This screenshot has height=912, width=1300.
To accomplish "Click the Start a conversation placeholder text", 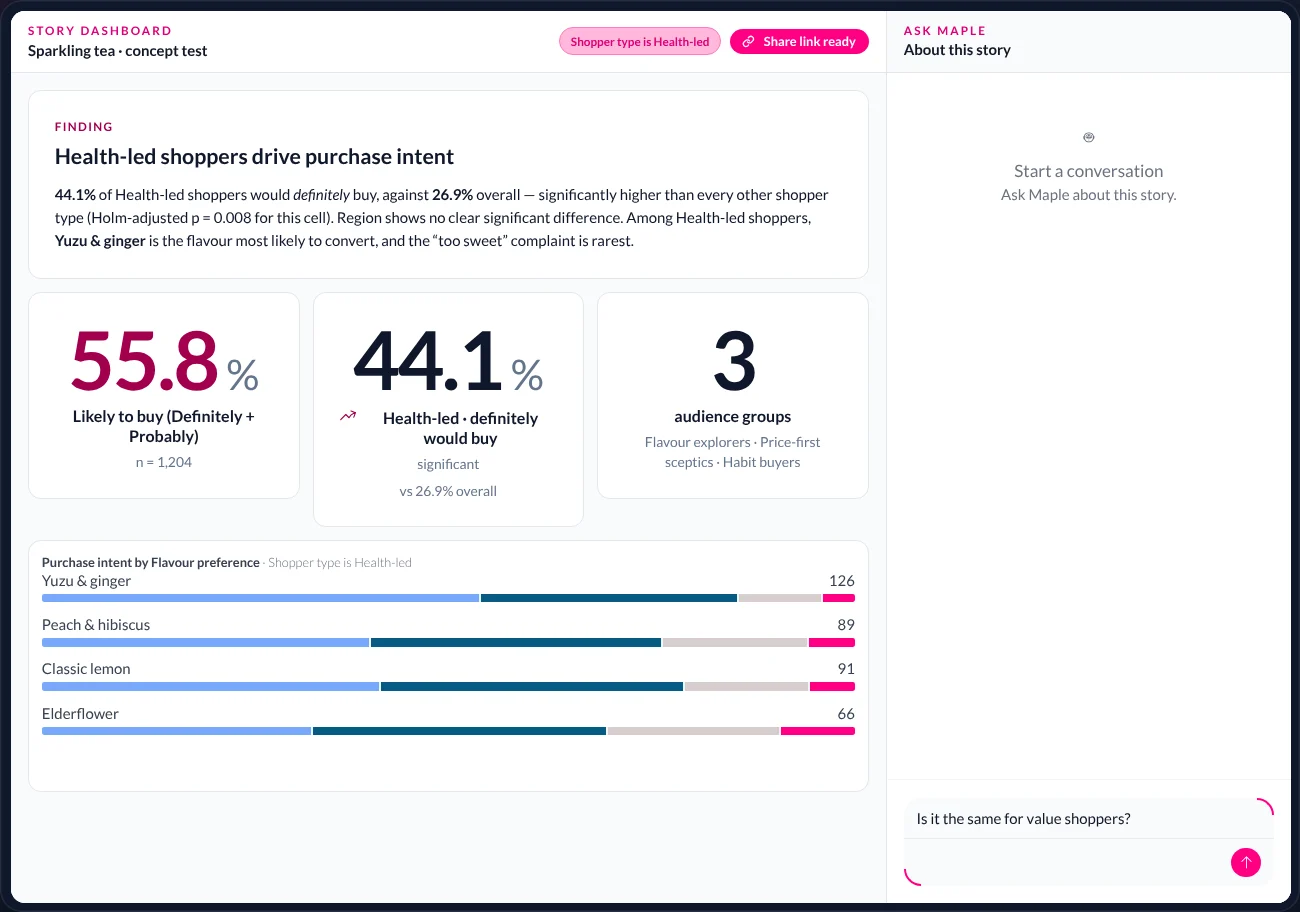I will [1088, 171].
